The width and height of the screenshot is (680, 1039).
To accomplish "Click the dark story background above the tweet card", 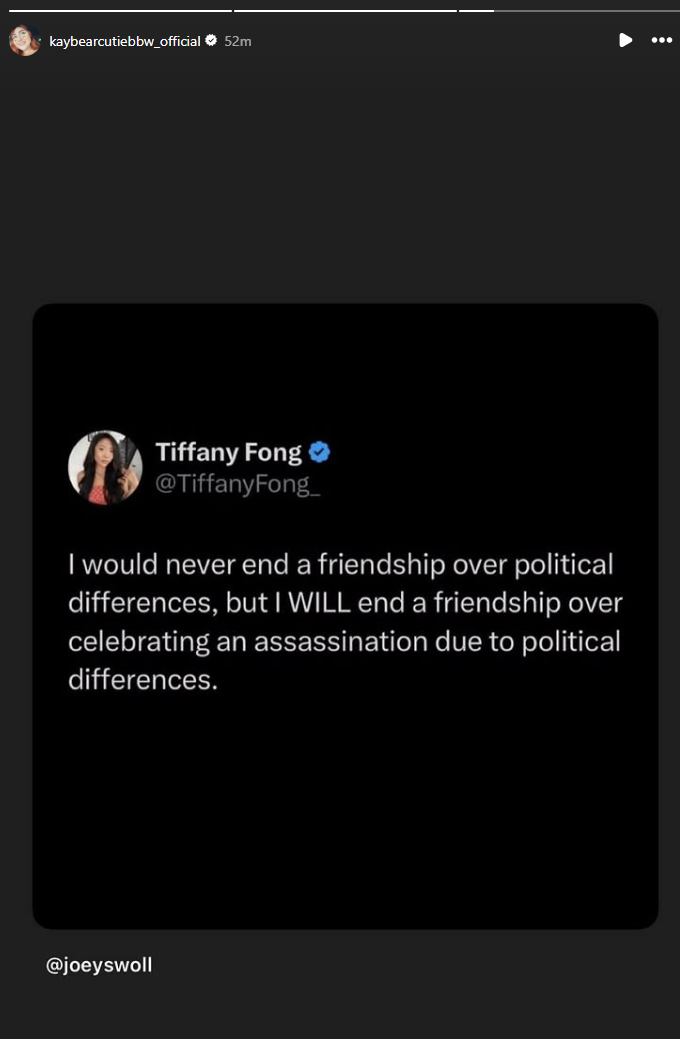I will pyautogui.click(x=340, y=180).
